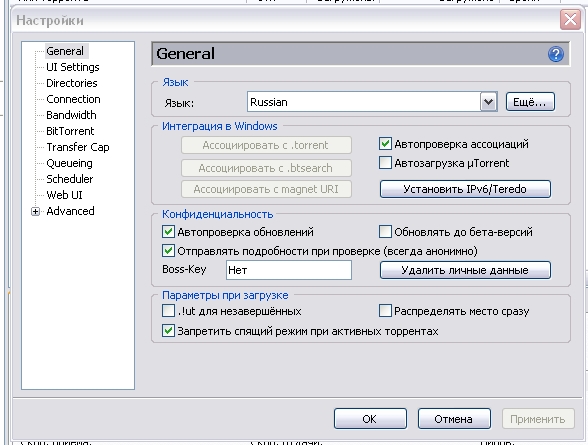588x445 pixels.
Task: Click the Ещё... button
Action: click(530, 102)
